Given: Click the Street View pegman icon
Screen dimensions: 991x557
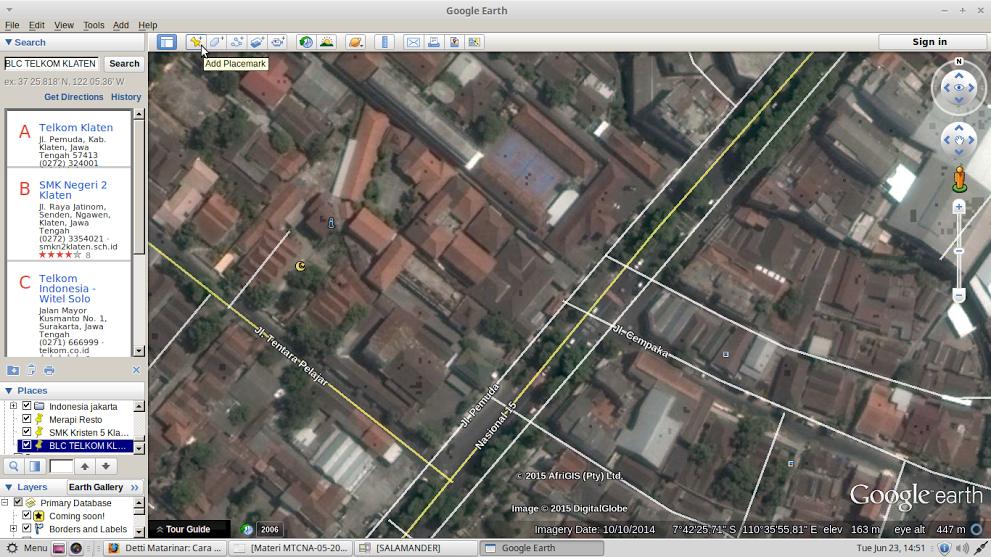Looking at the screenshot, I should (959, 179).
